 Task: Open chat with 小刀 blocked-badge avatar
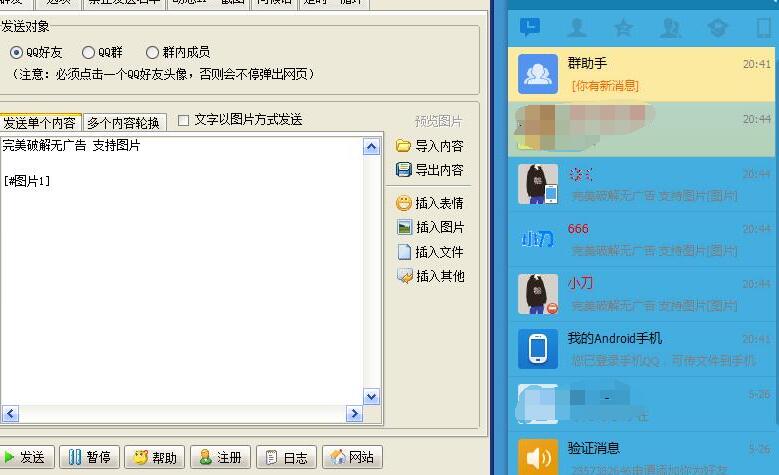641,294
